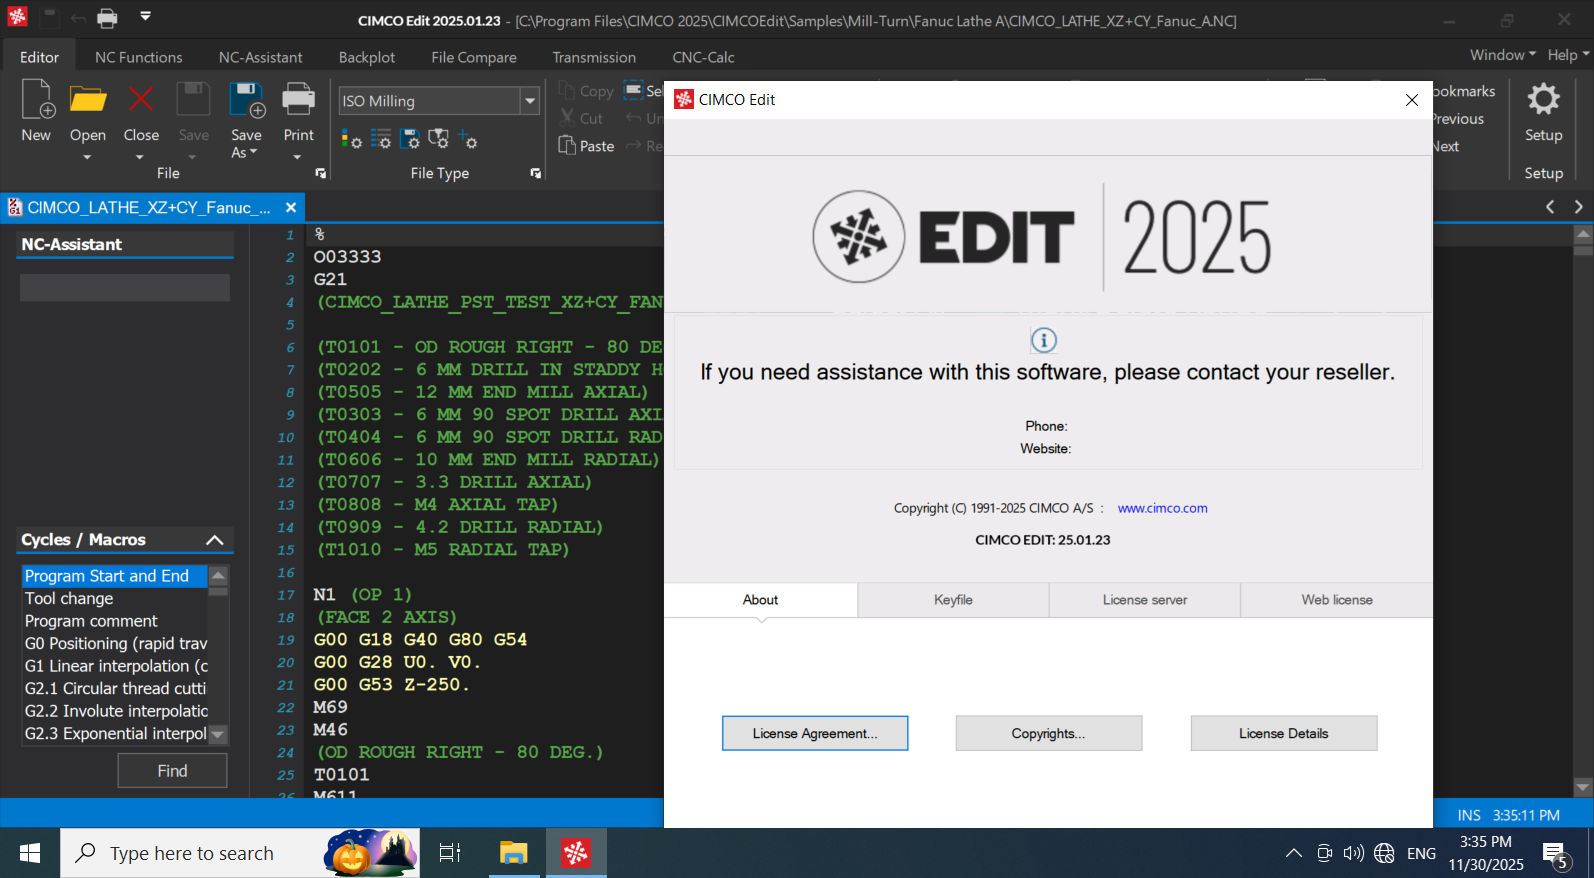Click the CIMCO icon in the About dialog title
This screenshot has width=1594, height=878.
click(684, 99)
